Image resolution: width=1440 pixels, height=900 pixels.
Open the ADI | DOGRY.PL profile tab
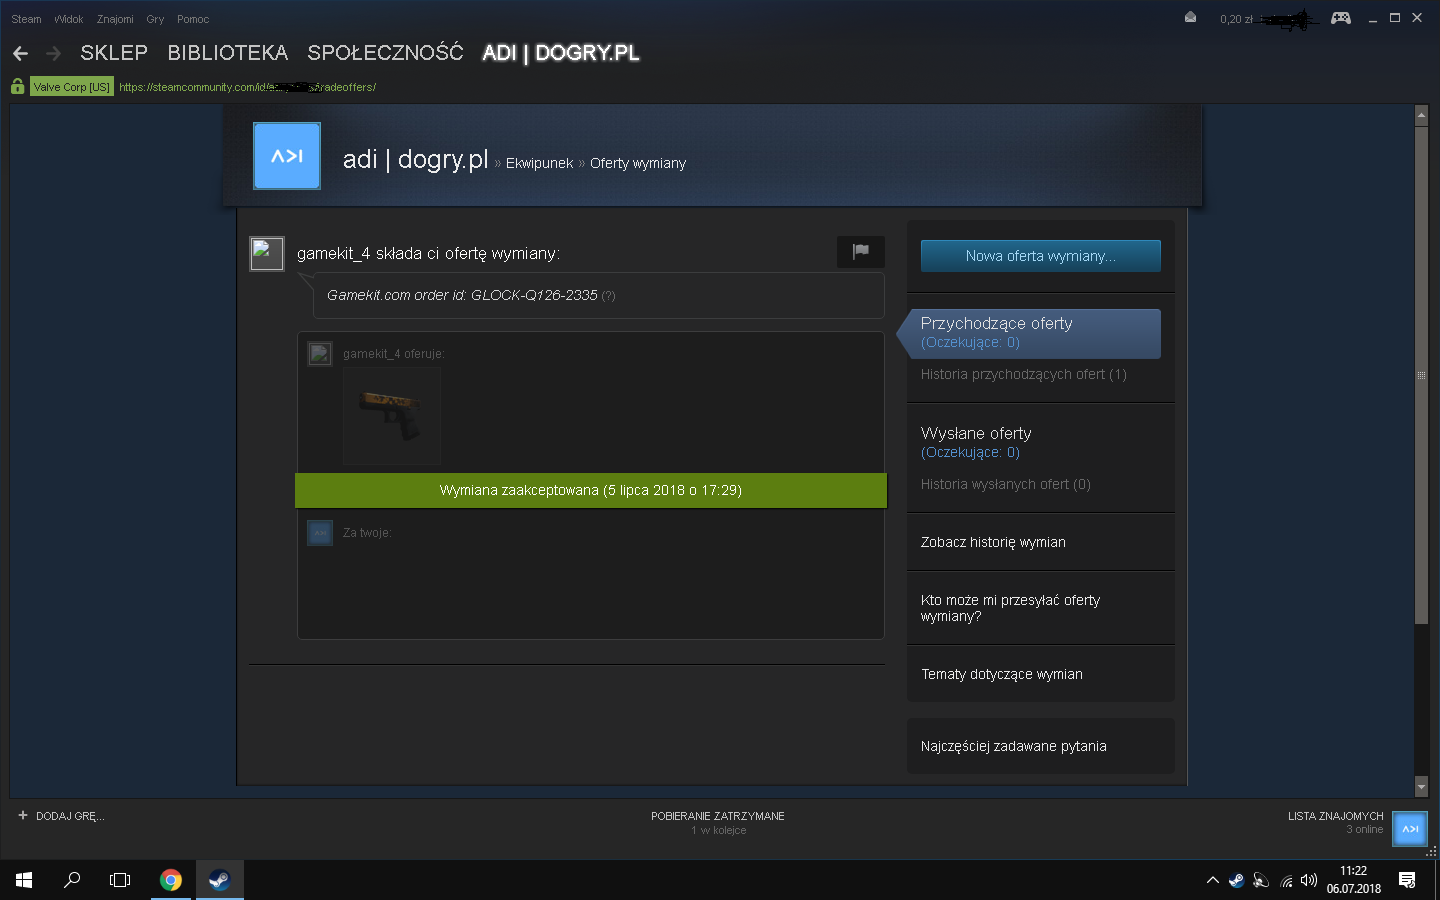coord(561,53)
